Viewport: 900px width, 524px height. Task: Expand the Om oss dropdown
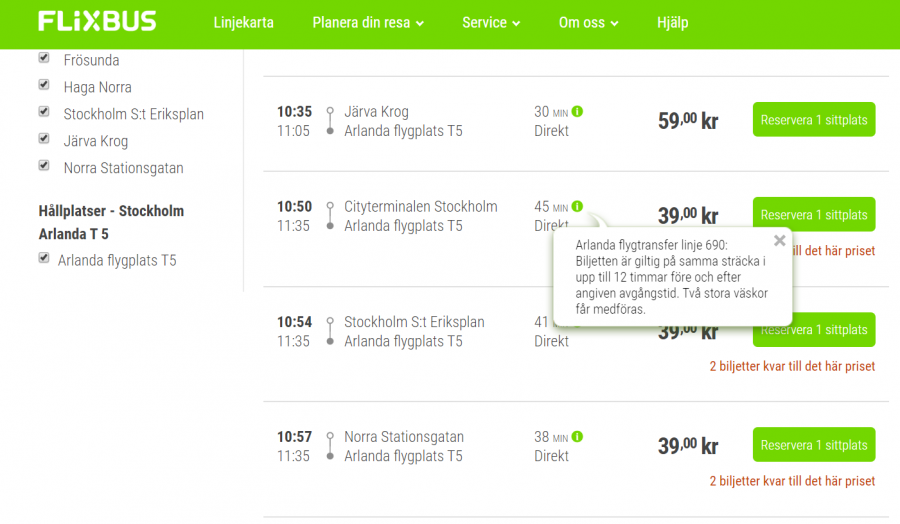point(588,23)
